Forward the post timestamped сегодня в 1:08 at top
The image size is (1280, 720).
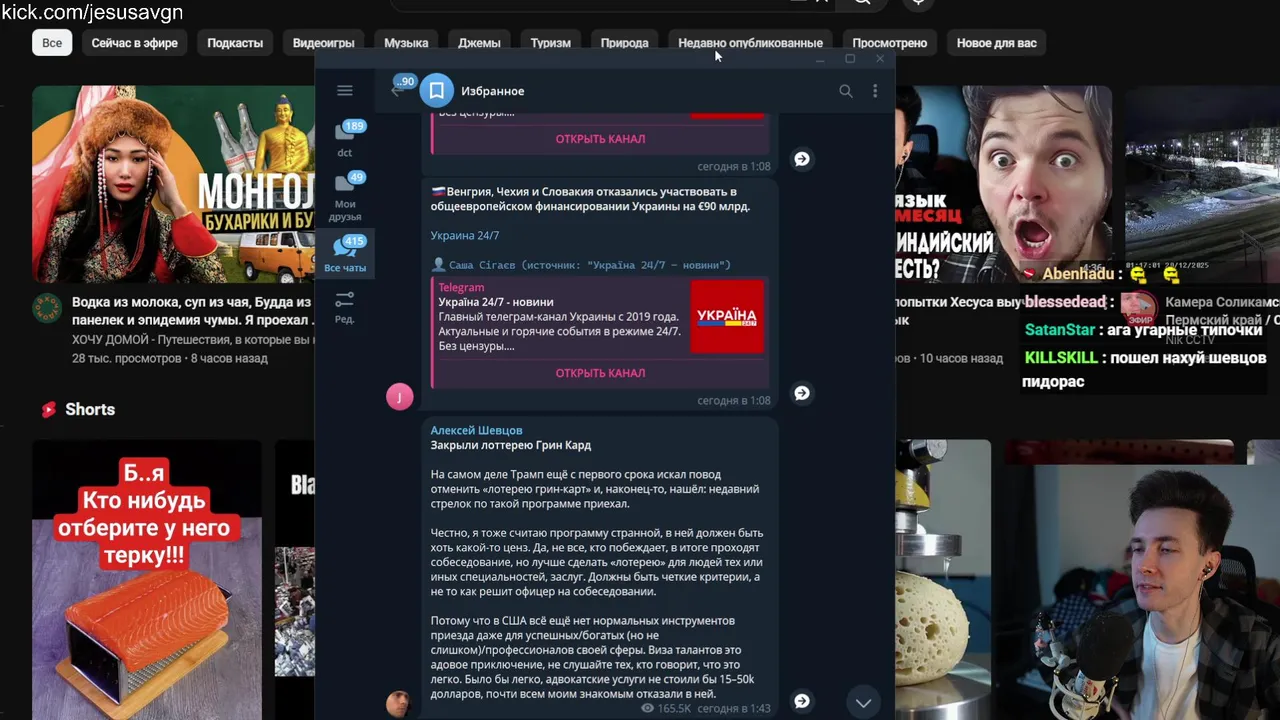pyautogui.click(x=802, y=159)
